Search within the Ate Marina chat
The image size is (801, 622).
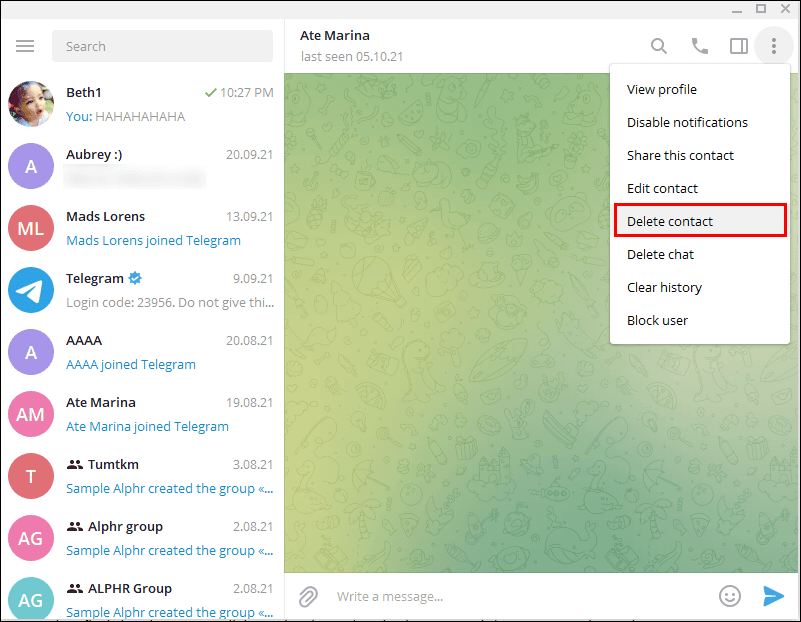click(658, 45)
